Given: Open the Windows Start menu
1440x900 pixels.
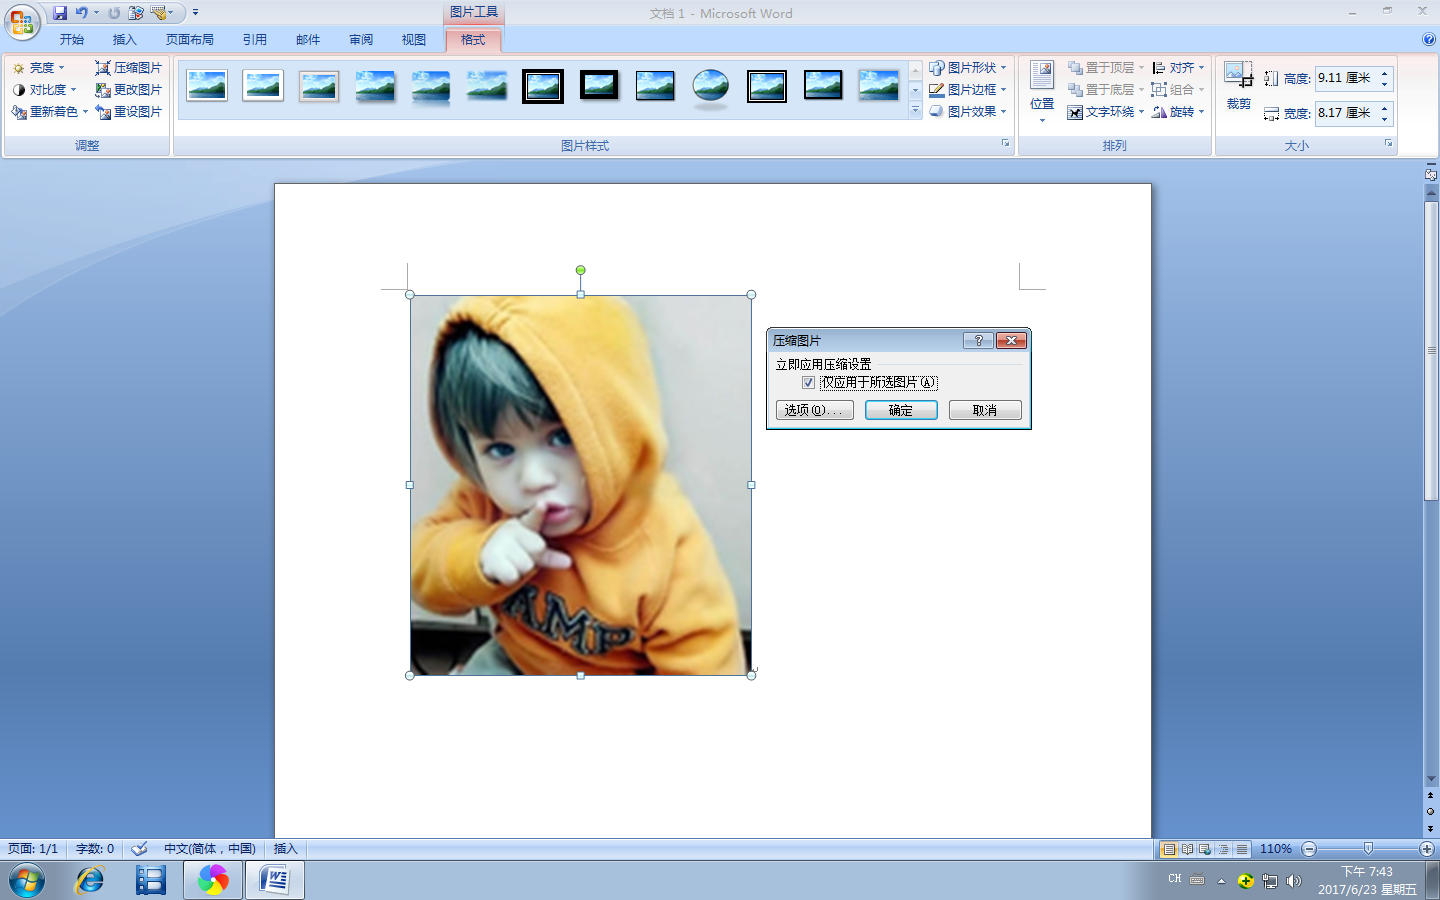Looking at the screenshot, I should (x=27, y=881).
